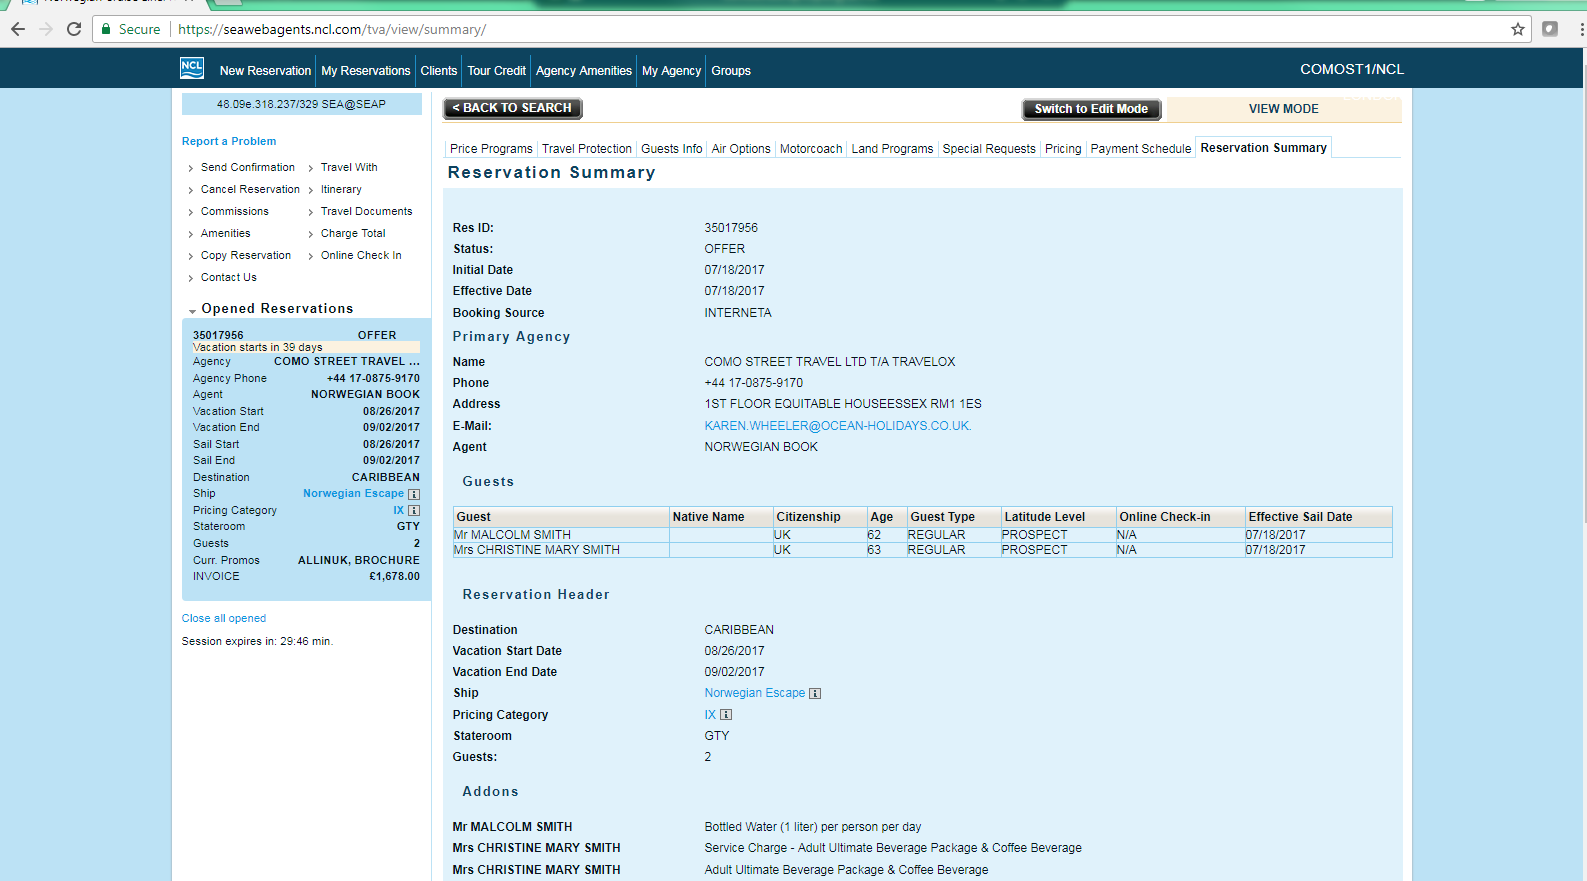The width and height of the screenshot is (1587, 881).
Task: Open the Pricing tab
Action: click(1063, 149)
